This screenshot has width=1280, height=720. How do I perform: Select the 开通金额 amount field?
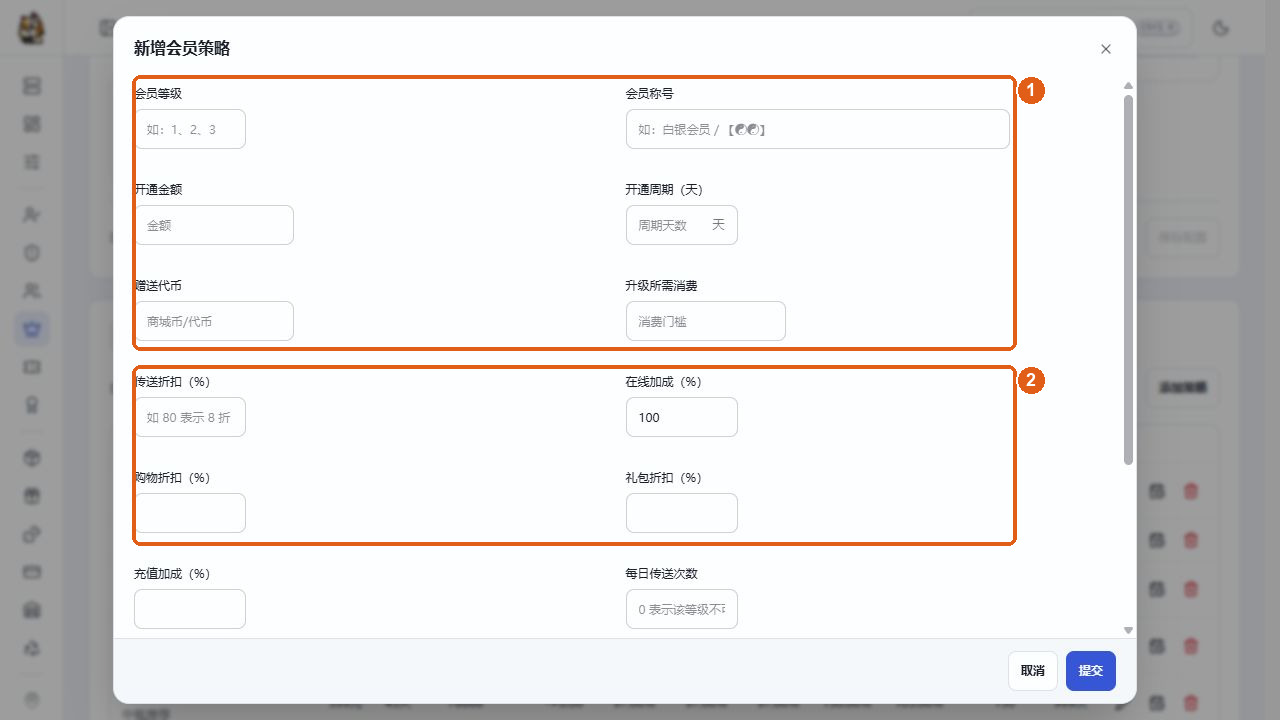click(x=214, y=225)
